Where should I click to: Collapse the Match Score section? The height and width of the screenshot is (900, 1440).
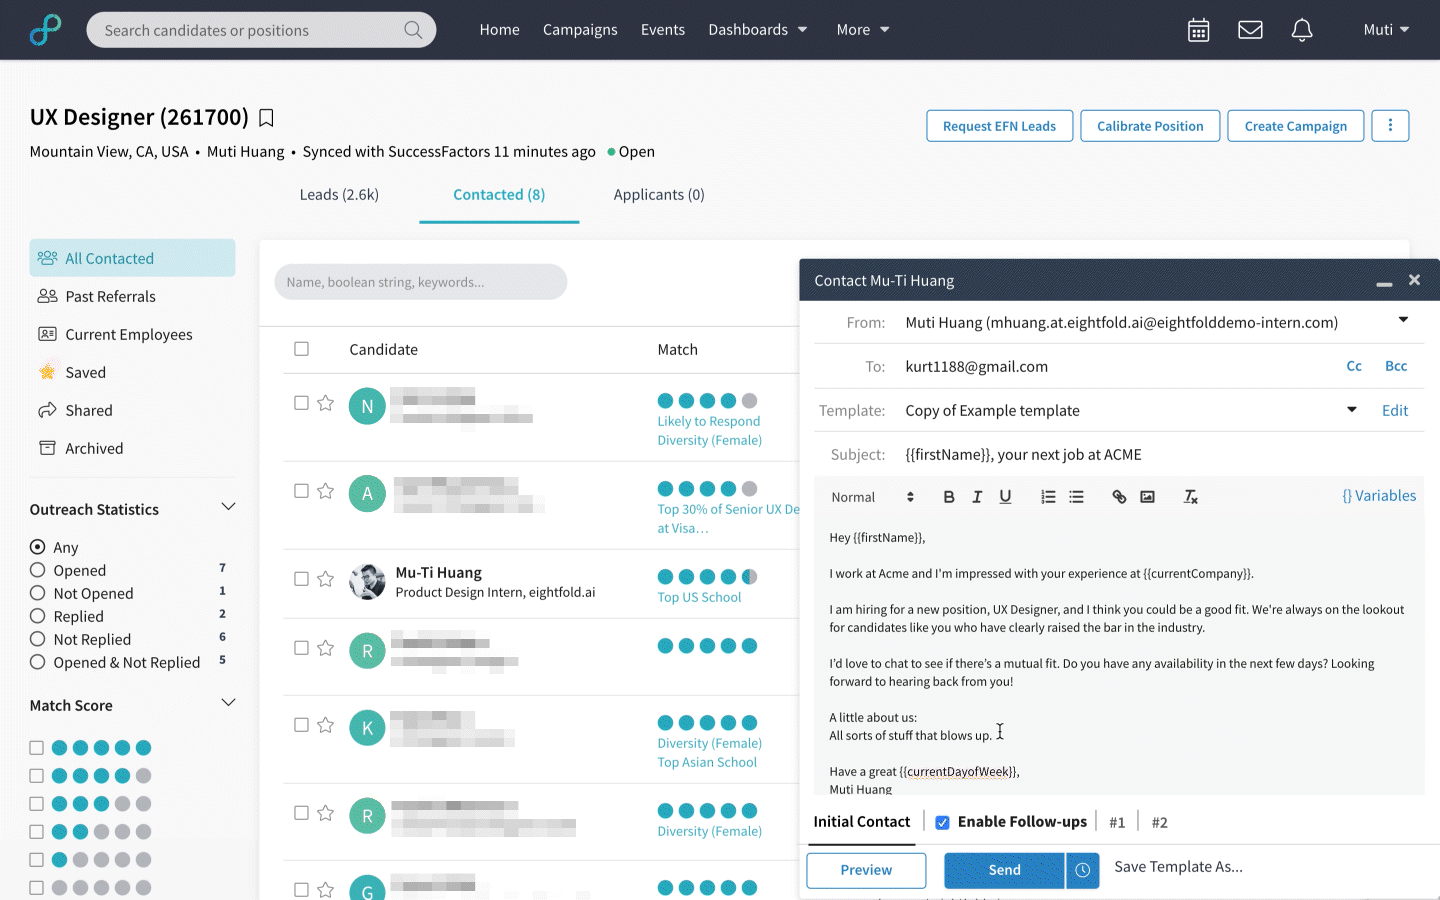pos(228,703)
